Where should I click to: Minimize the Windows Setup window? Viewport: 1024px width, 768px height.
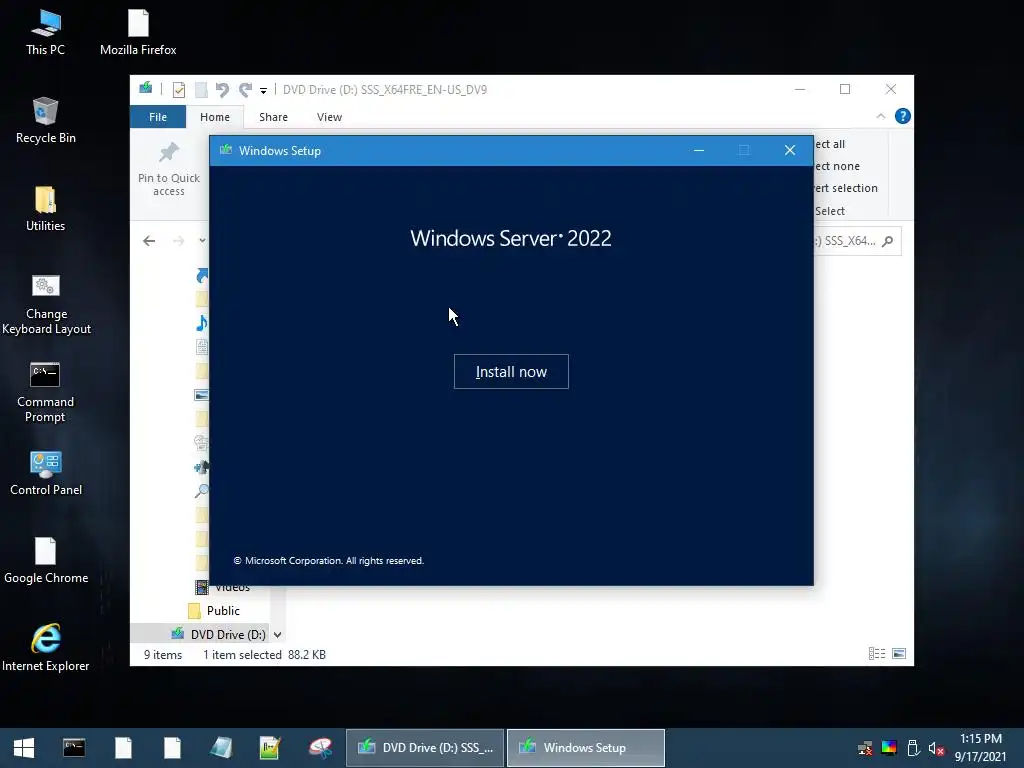pyautogui.click(x=699, y=150)
